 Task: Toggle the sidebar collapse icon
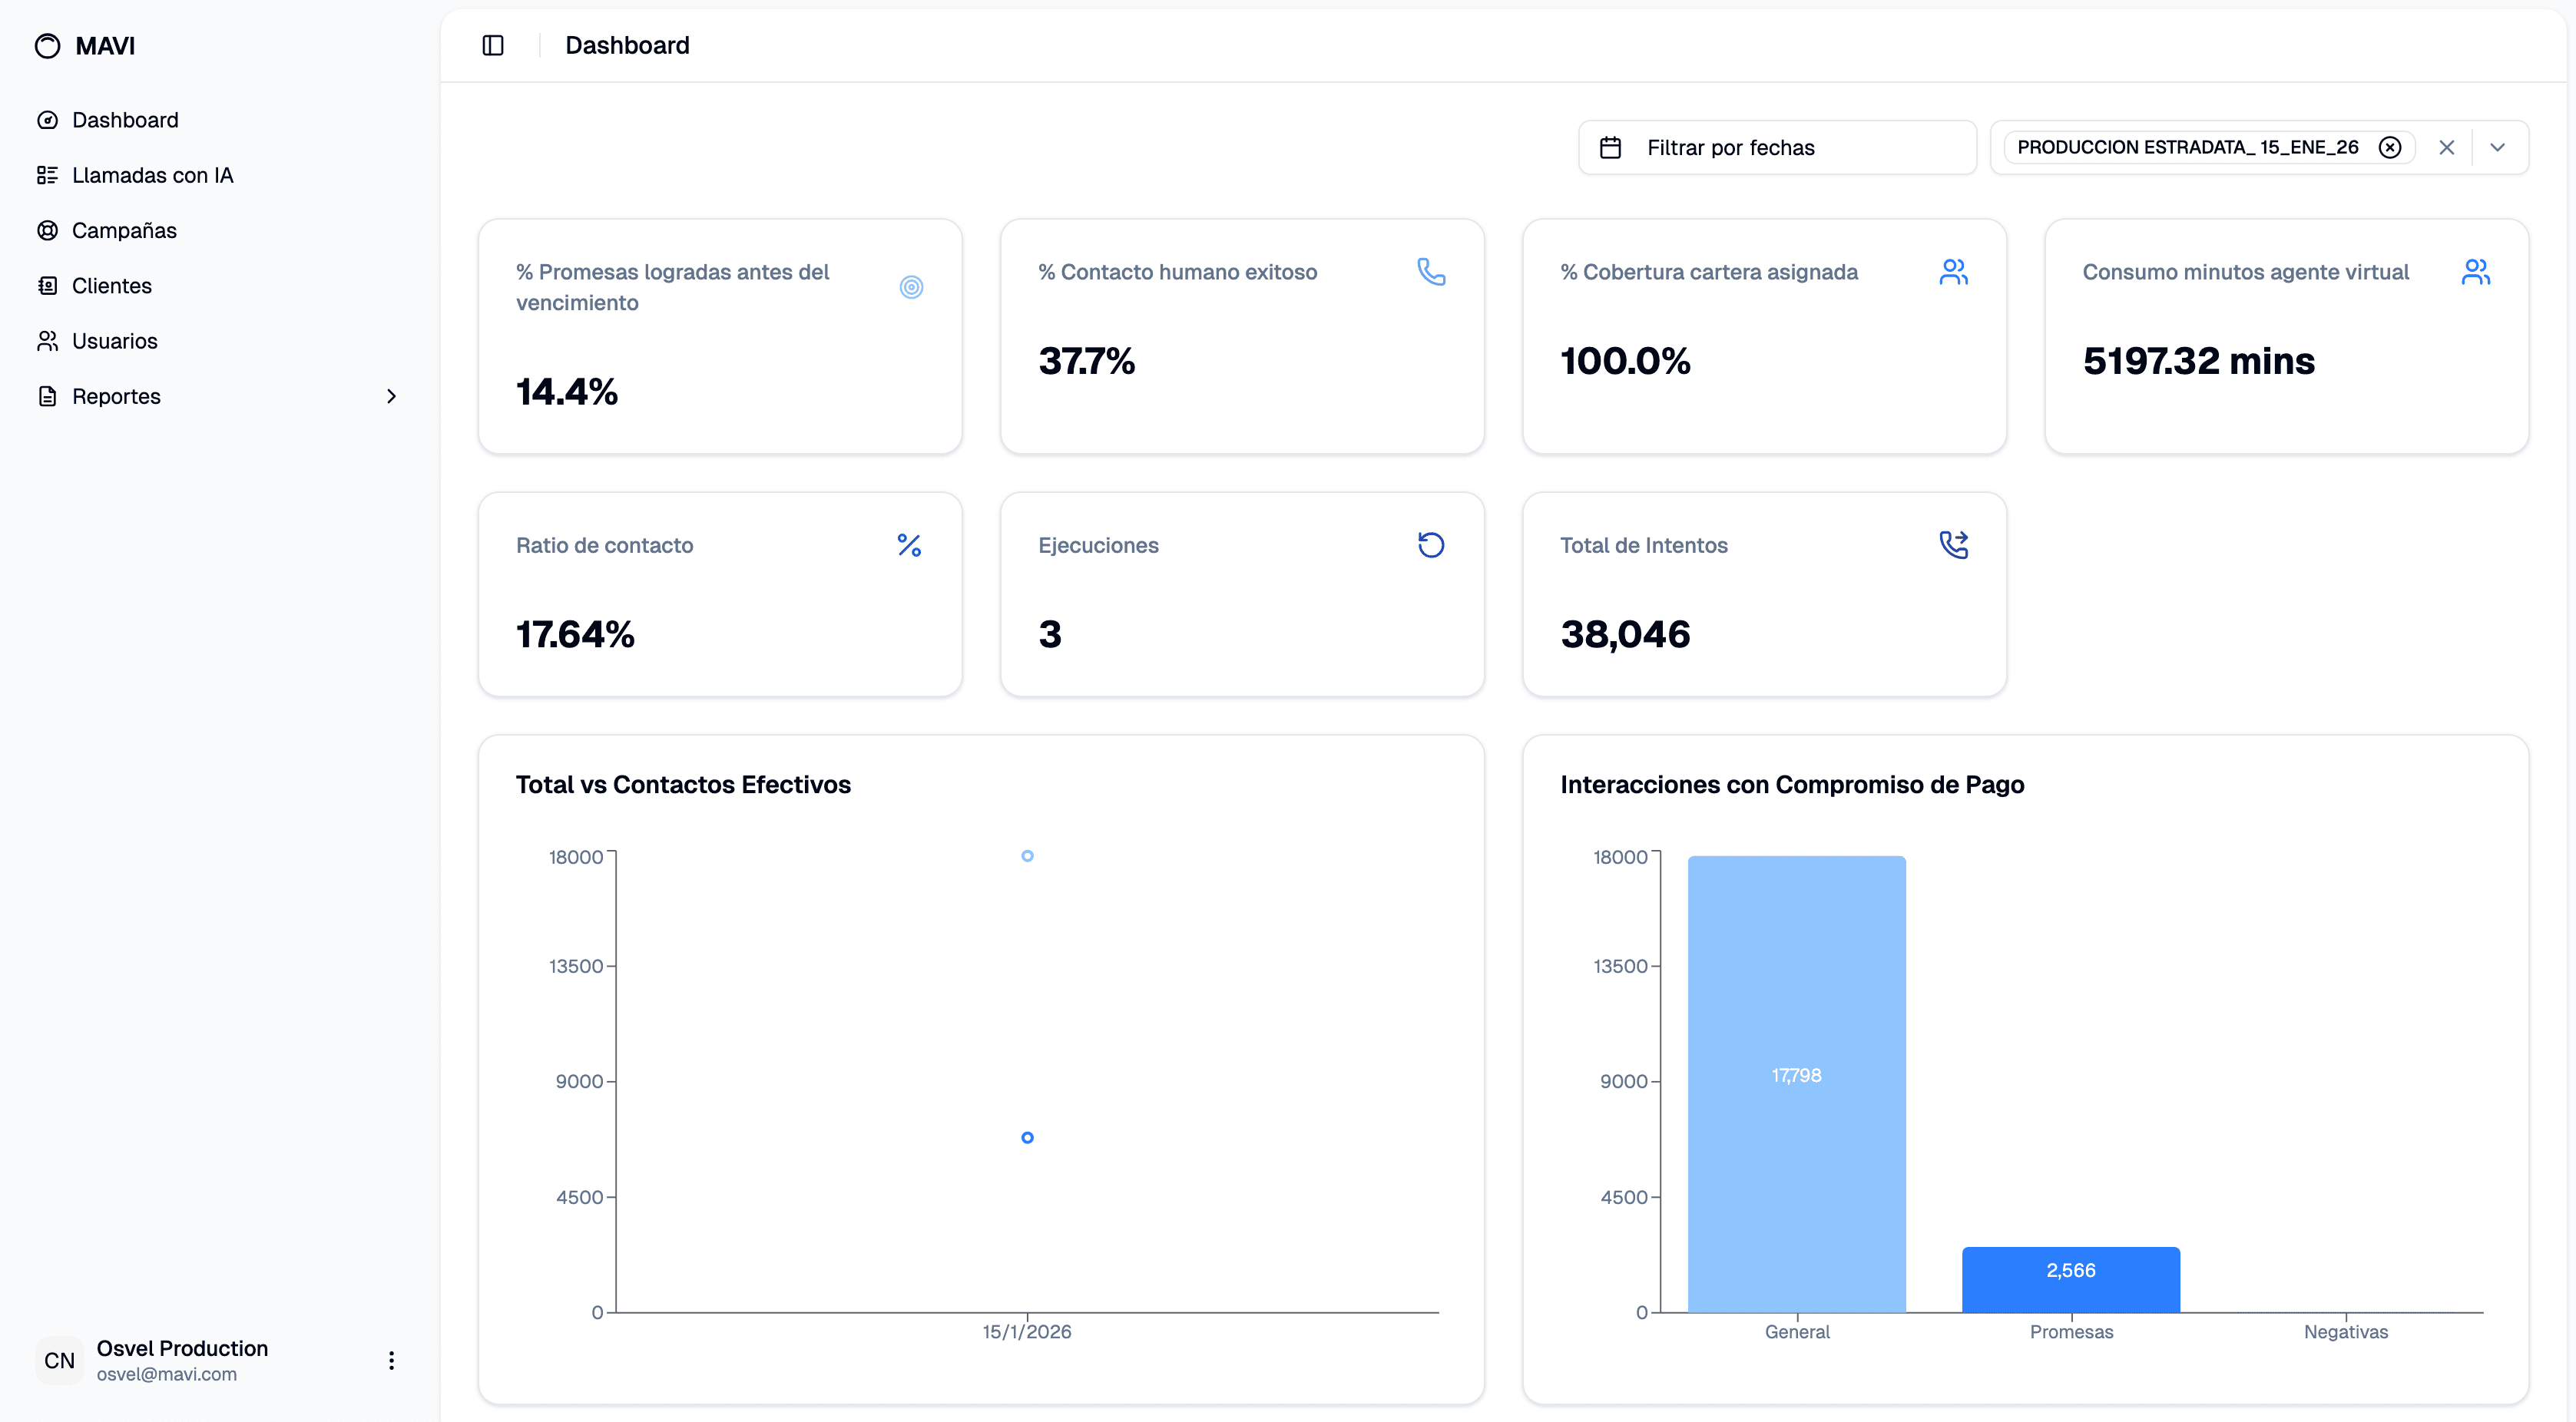click(x=493, y=45)
